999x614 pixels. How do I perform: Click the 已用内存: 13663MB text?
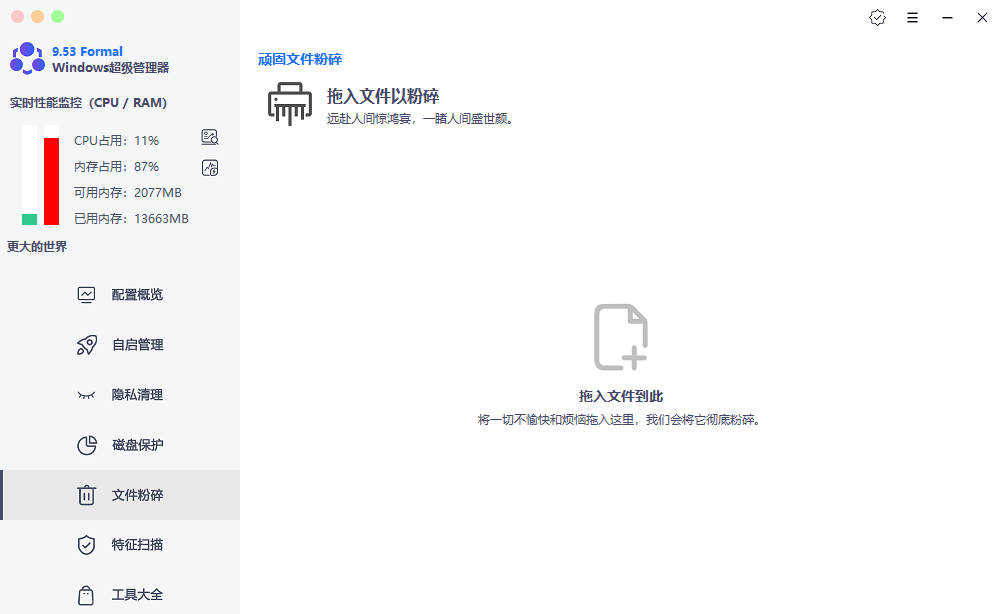pyautogui.click(x=131, y=219)
